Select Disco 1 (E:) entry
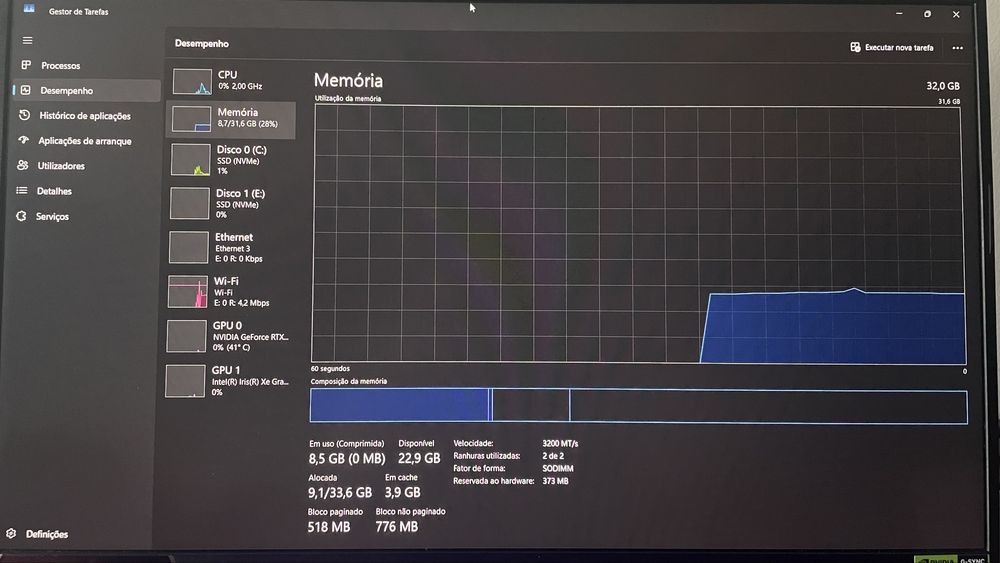Image resolution: width=1000 pixels, height=563 pixels. pyautogui.click(x=230, y=203)
